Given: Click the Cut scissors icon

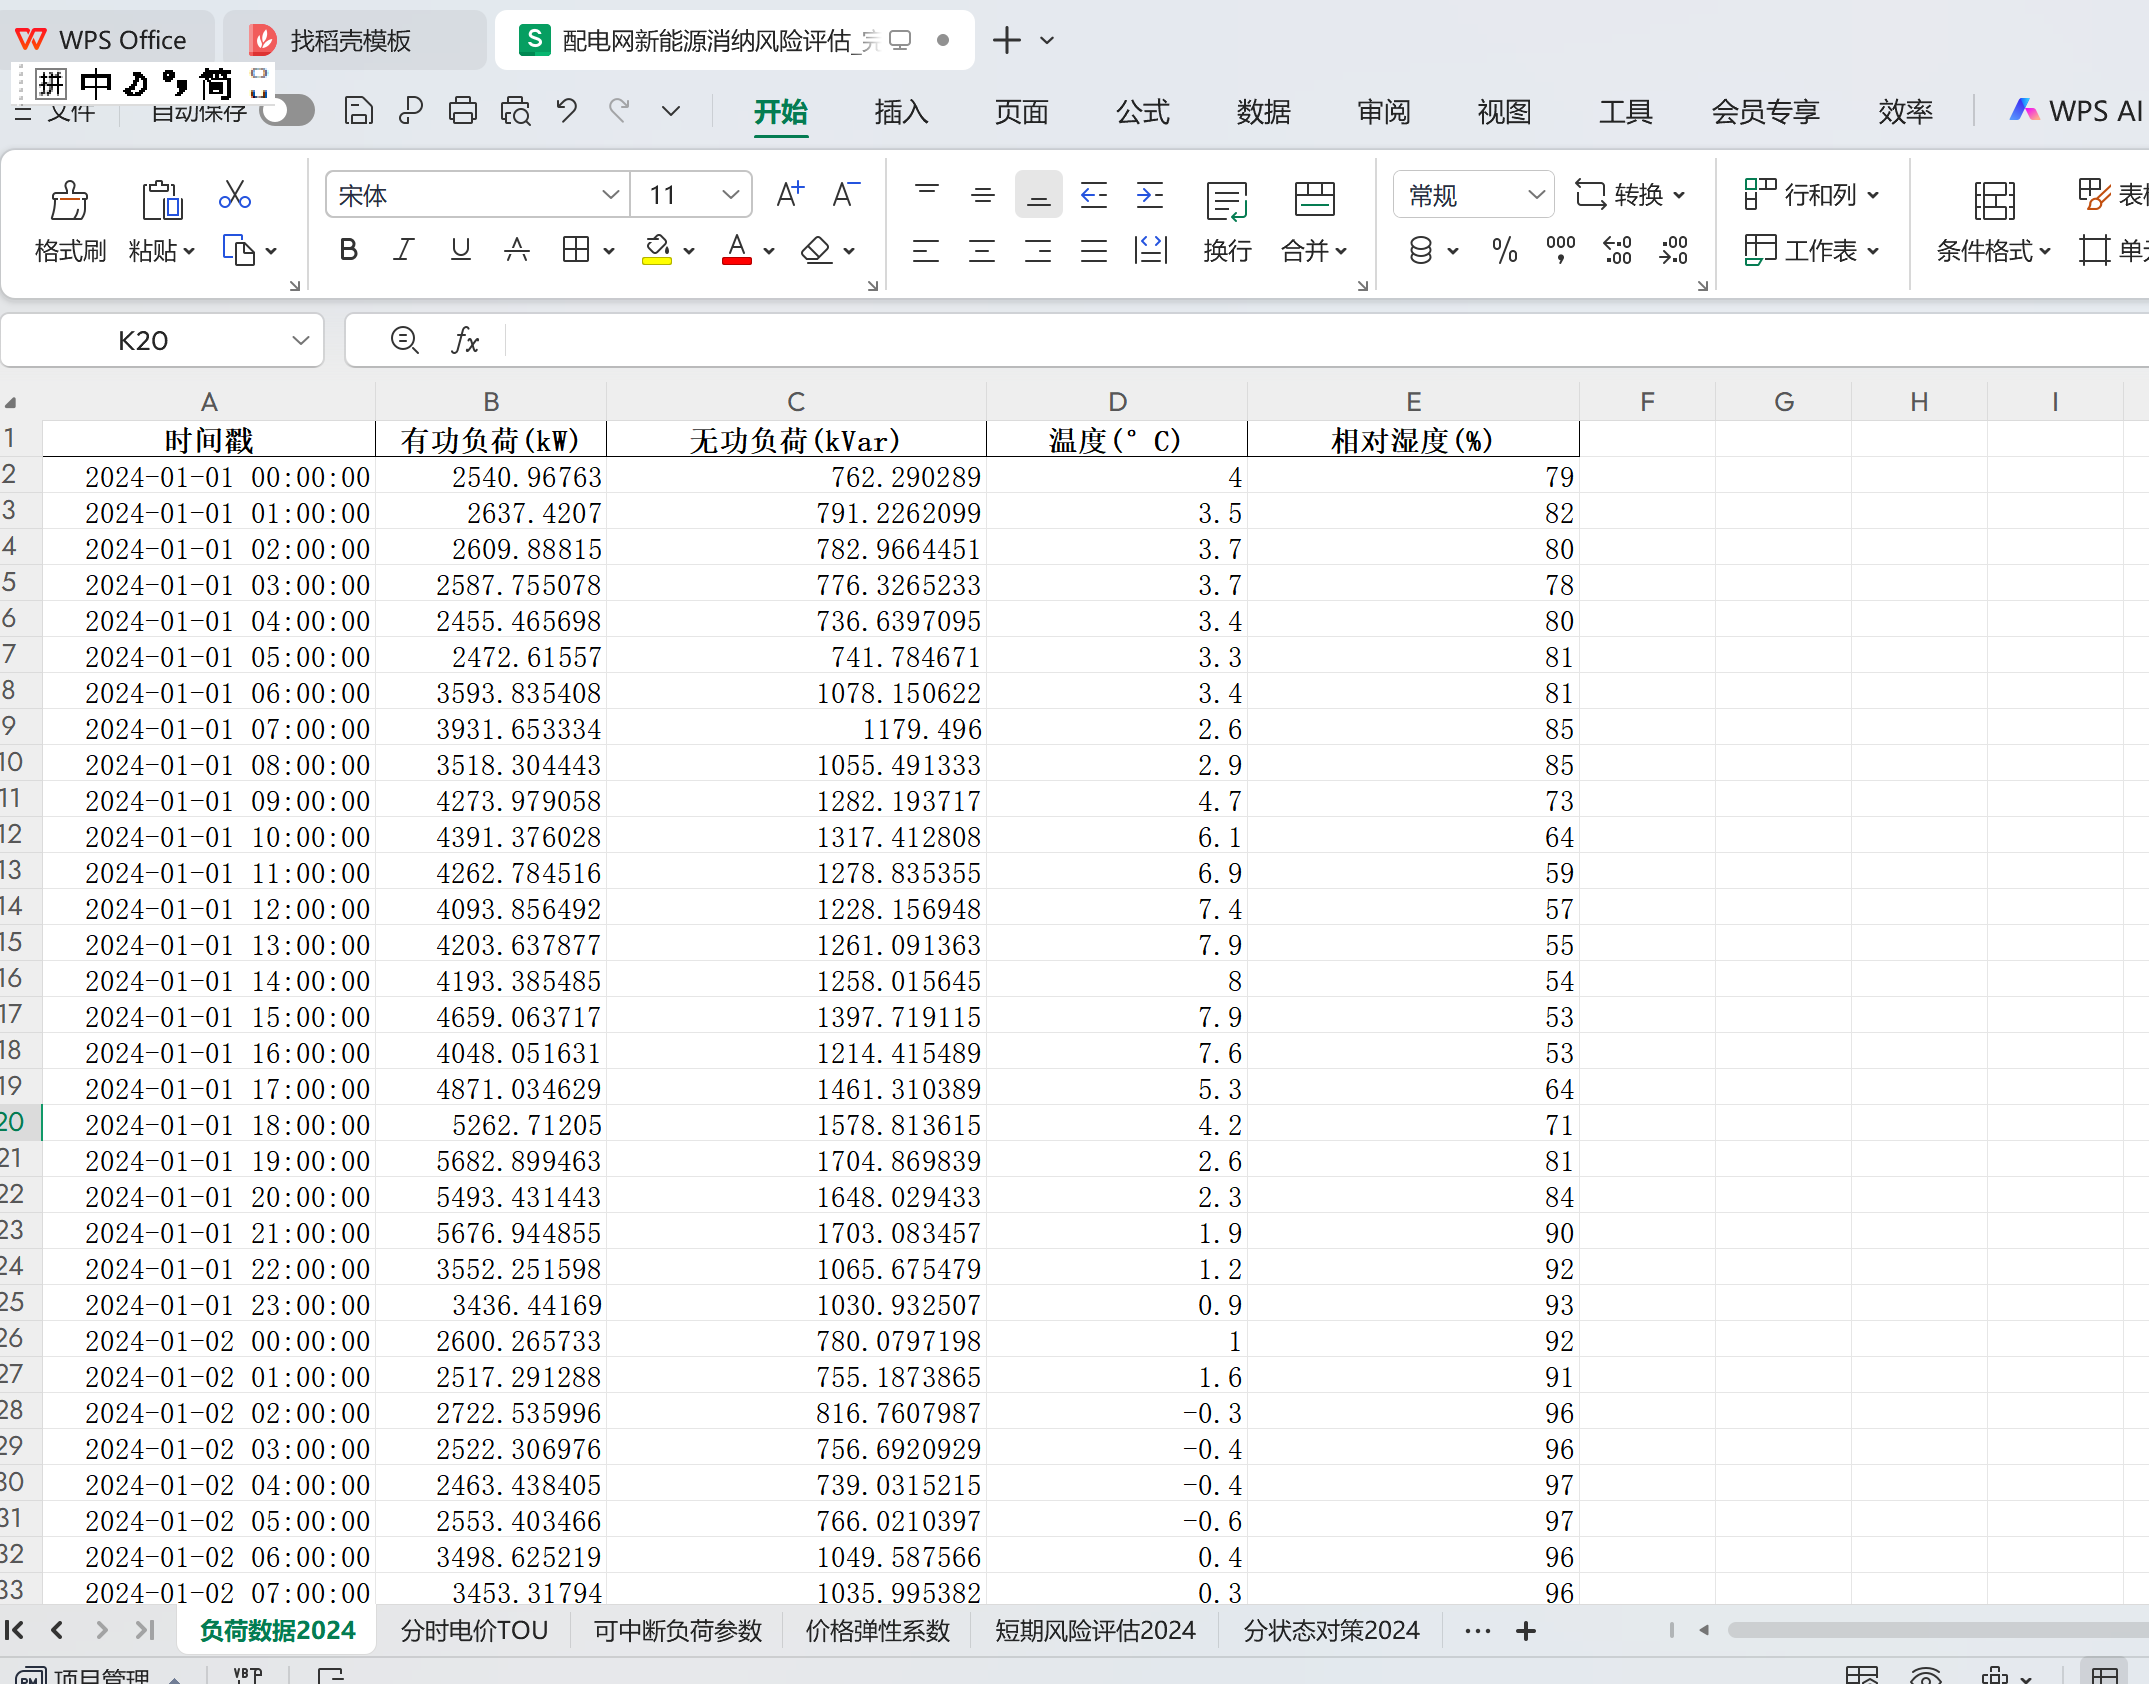Looking at the screenshot, I should (234, 195).
